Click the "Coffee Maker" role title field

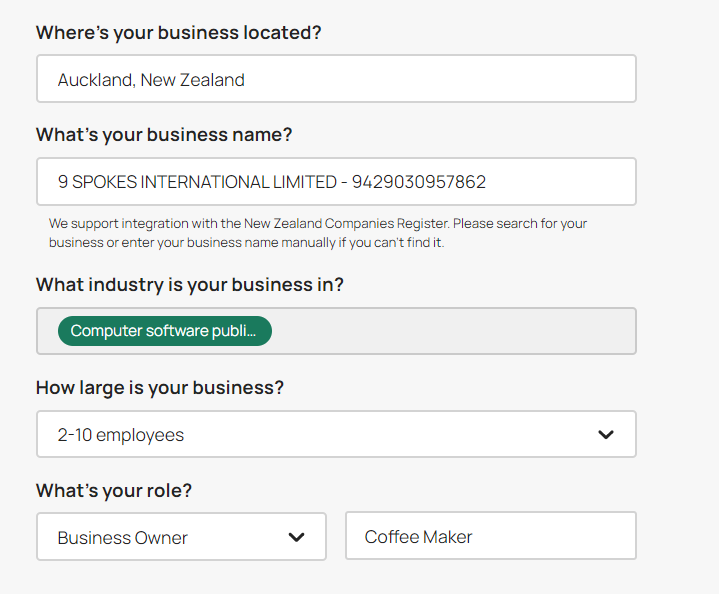[x=490, y=537]
